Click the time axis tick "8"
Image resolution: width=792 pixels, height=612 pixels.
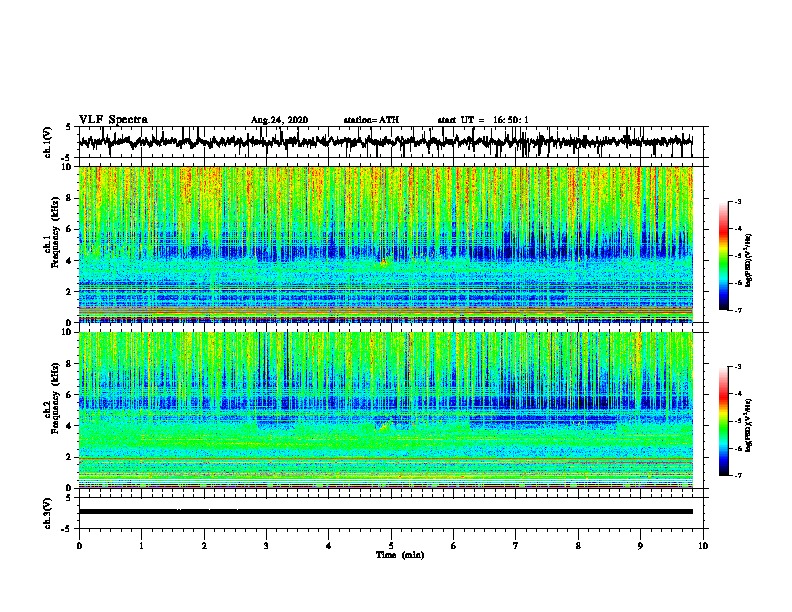pos(578,546)
